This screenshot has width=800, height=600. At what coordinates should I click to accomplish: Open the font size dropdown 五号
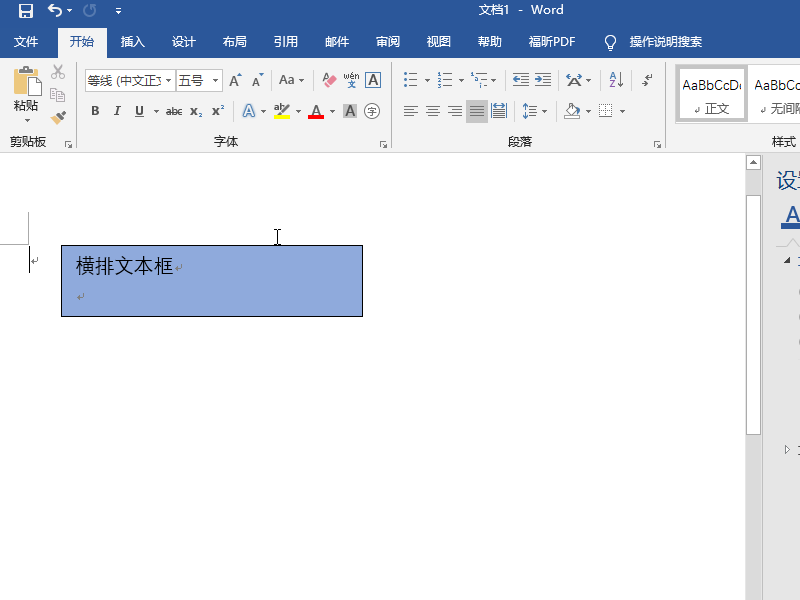[x=215, y=81]
